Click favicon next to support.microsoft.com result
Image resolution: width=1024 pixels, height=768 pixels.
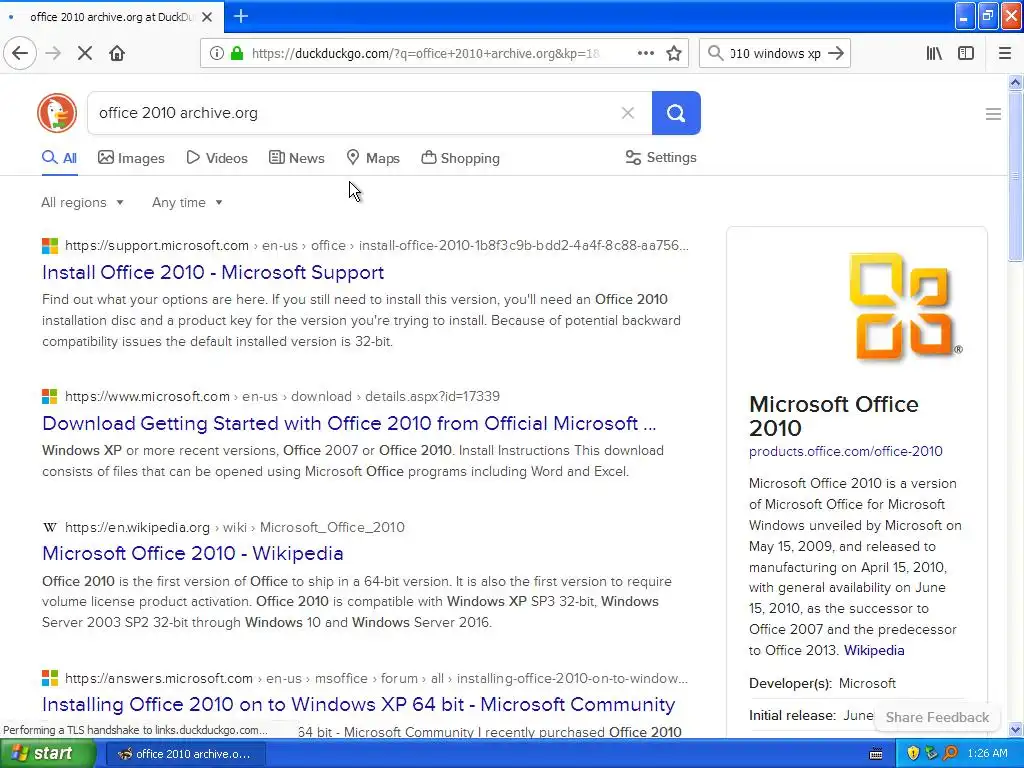pos(50,246)
